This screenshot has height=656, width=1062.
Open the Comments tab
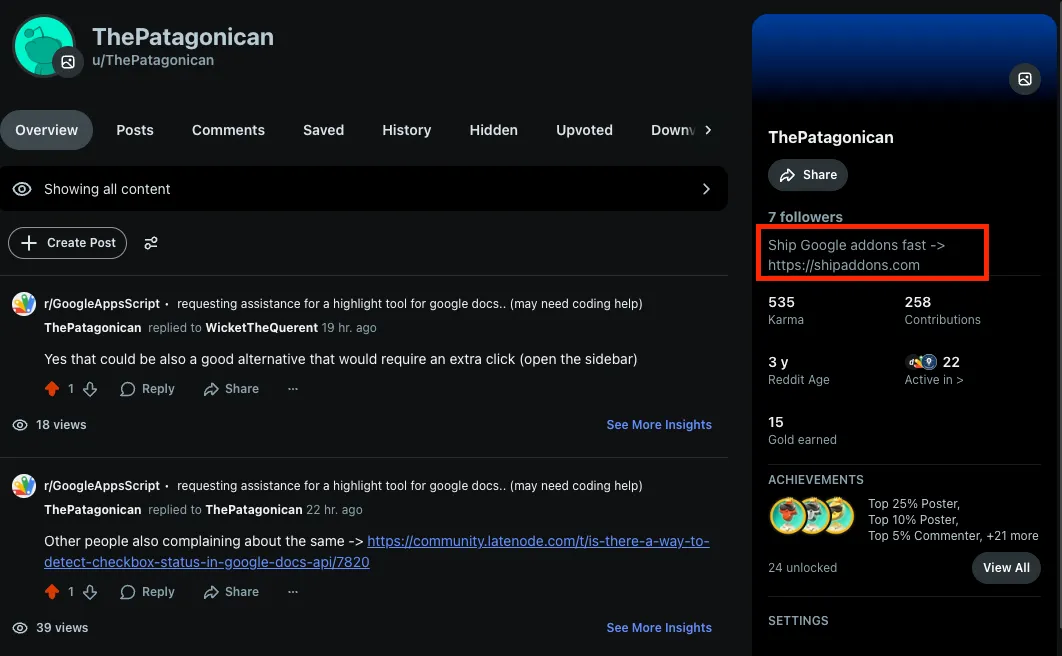pos(228,130)
